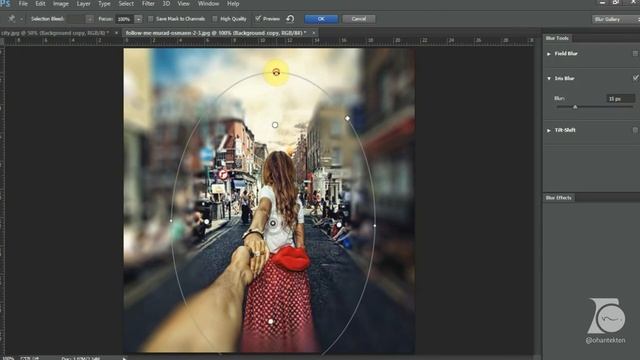This screenshot has width=640, height=360.
Task: Open the Layer menu
Action: click(83, 4)
